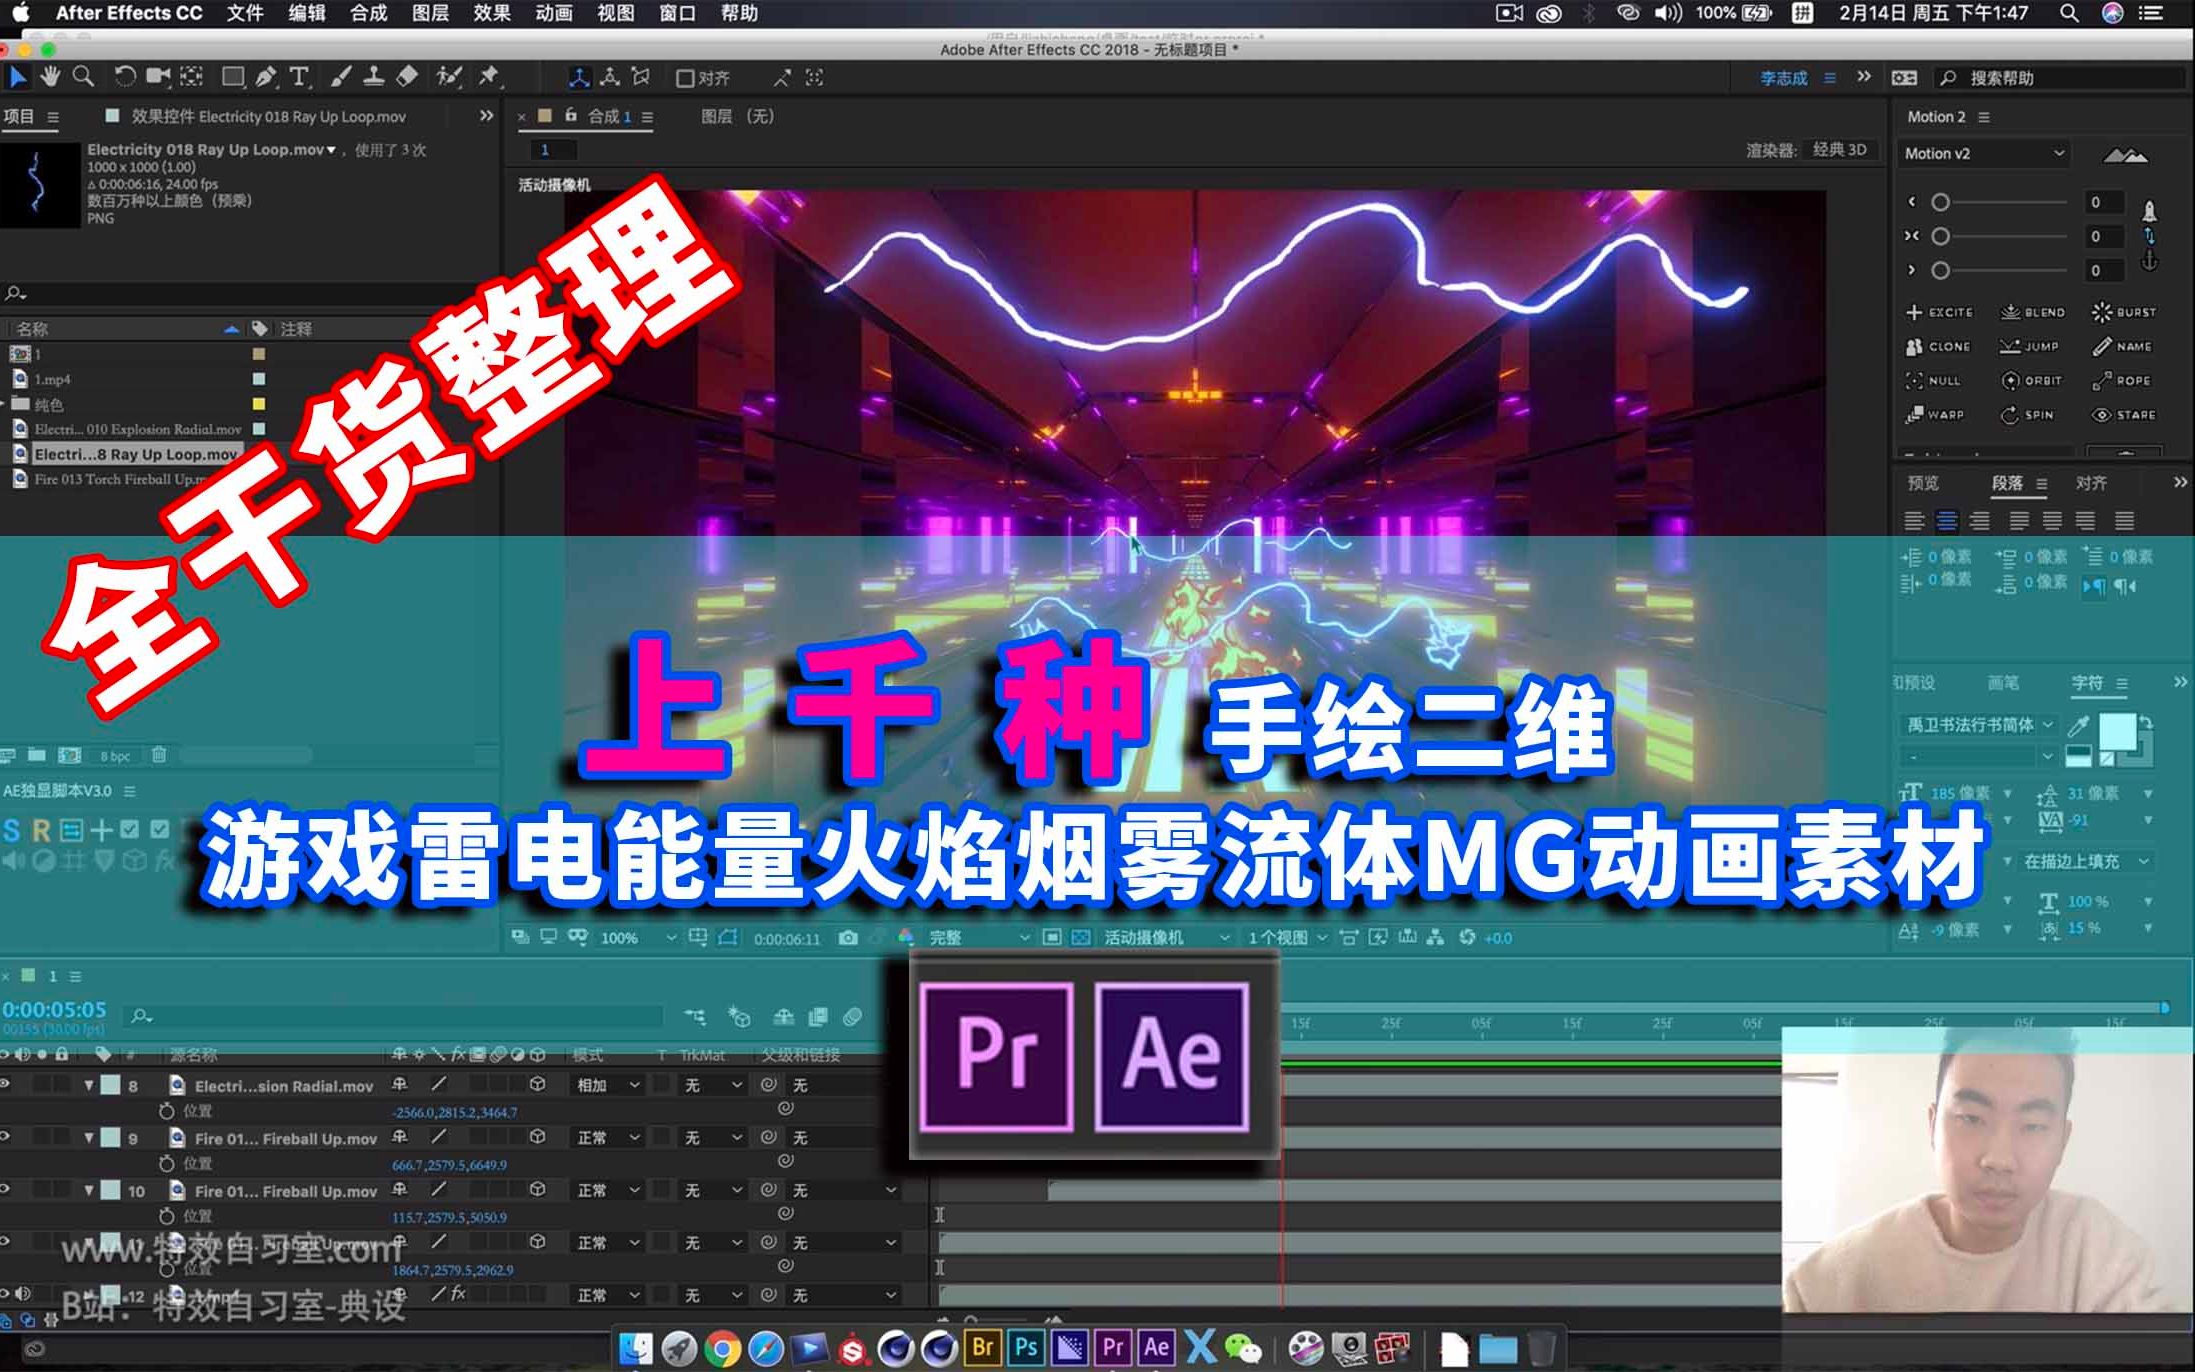Click Motion 2 WARP tool
This screenshot has height=1372, width=2195.
point(1935,414)
